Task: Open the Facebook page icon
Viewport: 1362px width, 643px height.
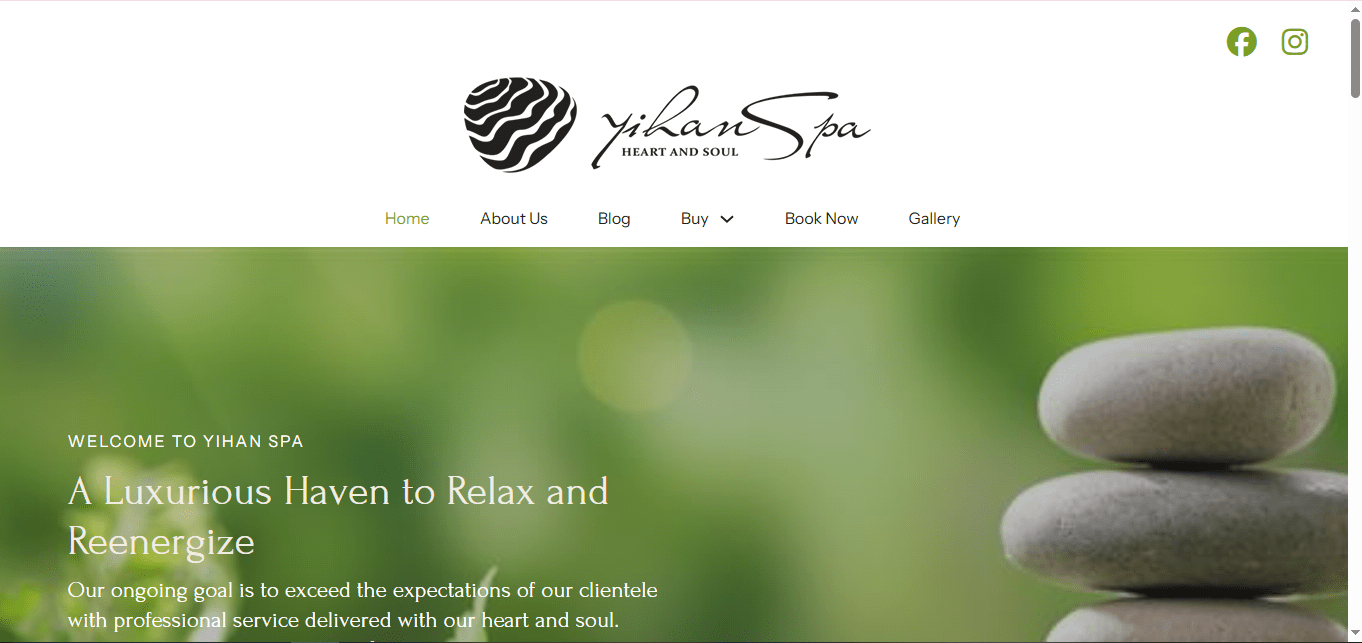Action: click(1241, 42)
